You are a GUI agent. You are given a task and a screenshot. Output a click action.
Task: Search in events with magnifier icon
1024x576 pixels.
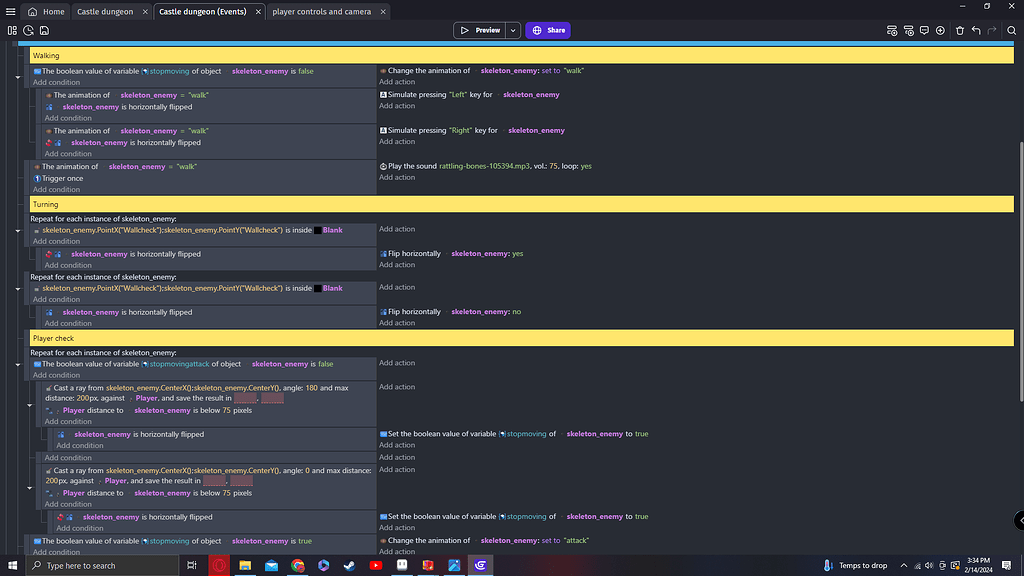[1012, 31]
